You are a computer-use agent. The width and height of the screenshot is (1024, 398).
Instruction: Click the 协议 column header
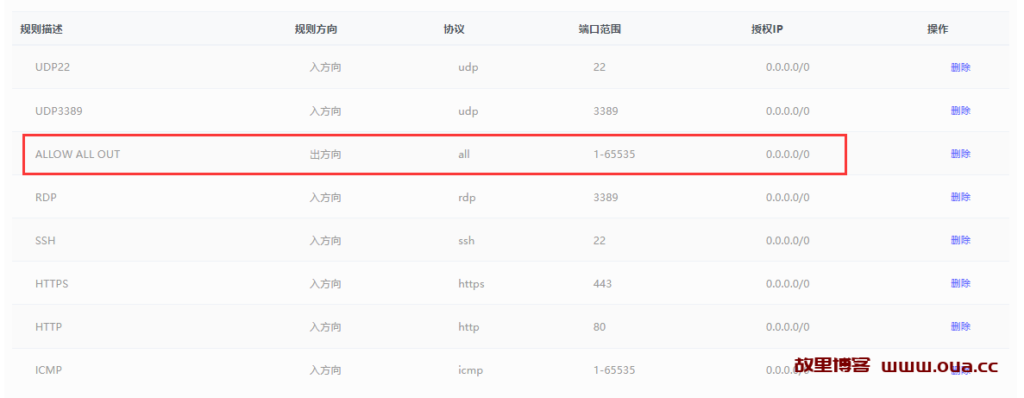pos(454,29)
